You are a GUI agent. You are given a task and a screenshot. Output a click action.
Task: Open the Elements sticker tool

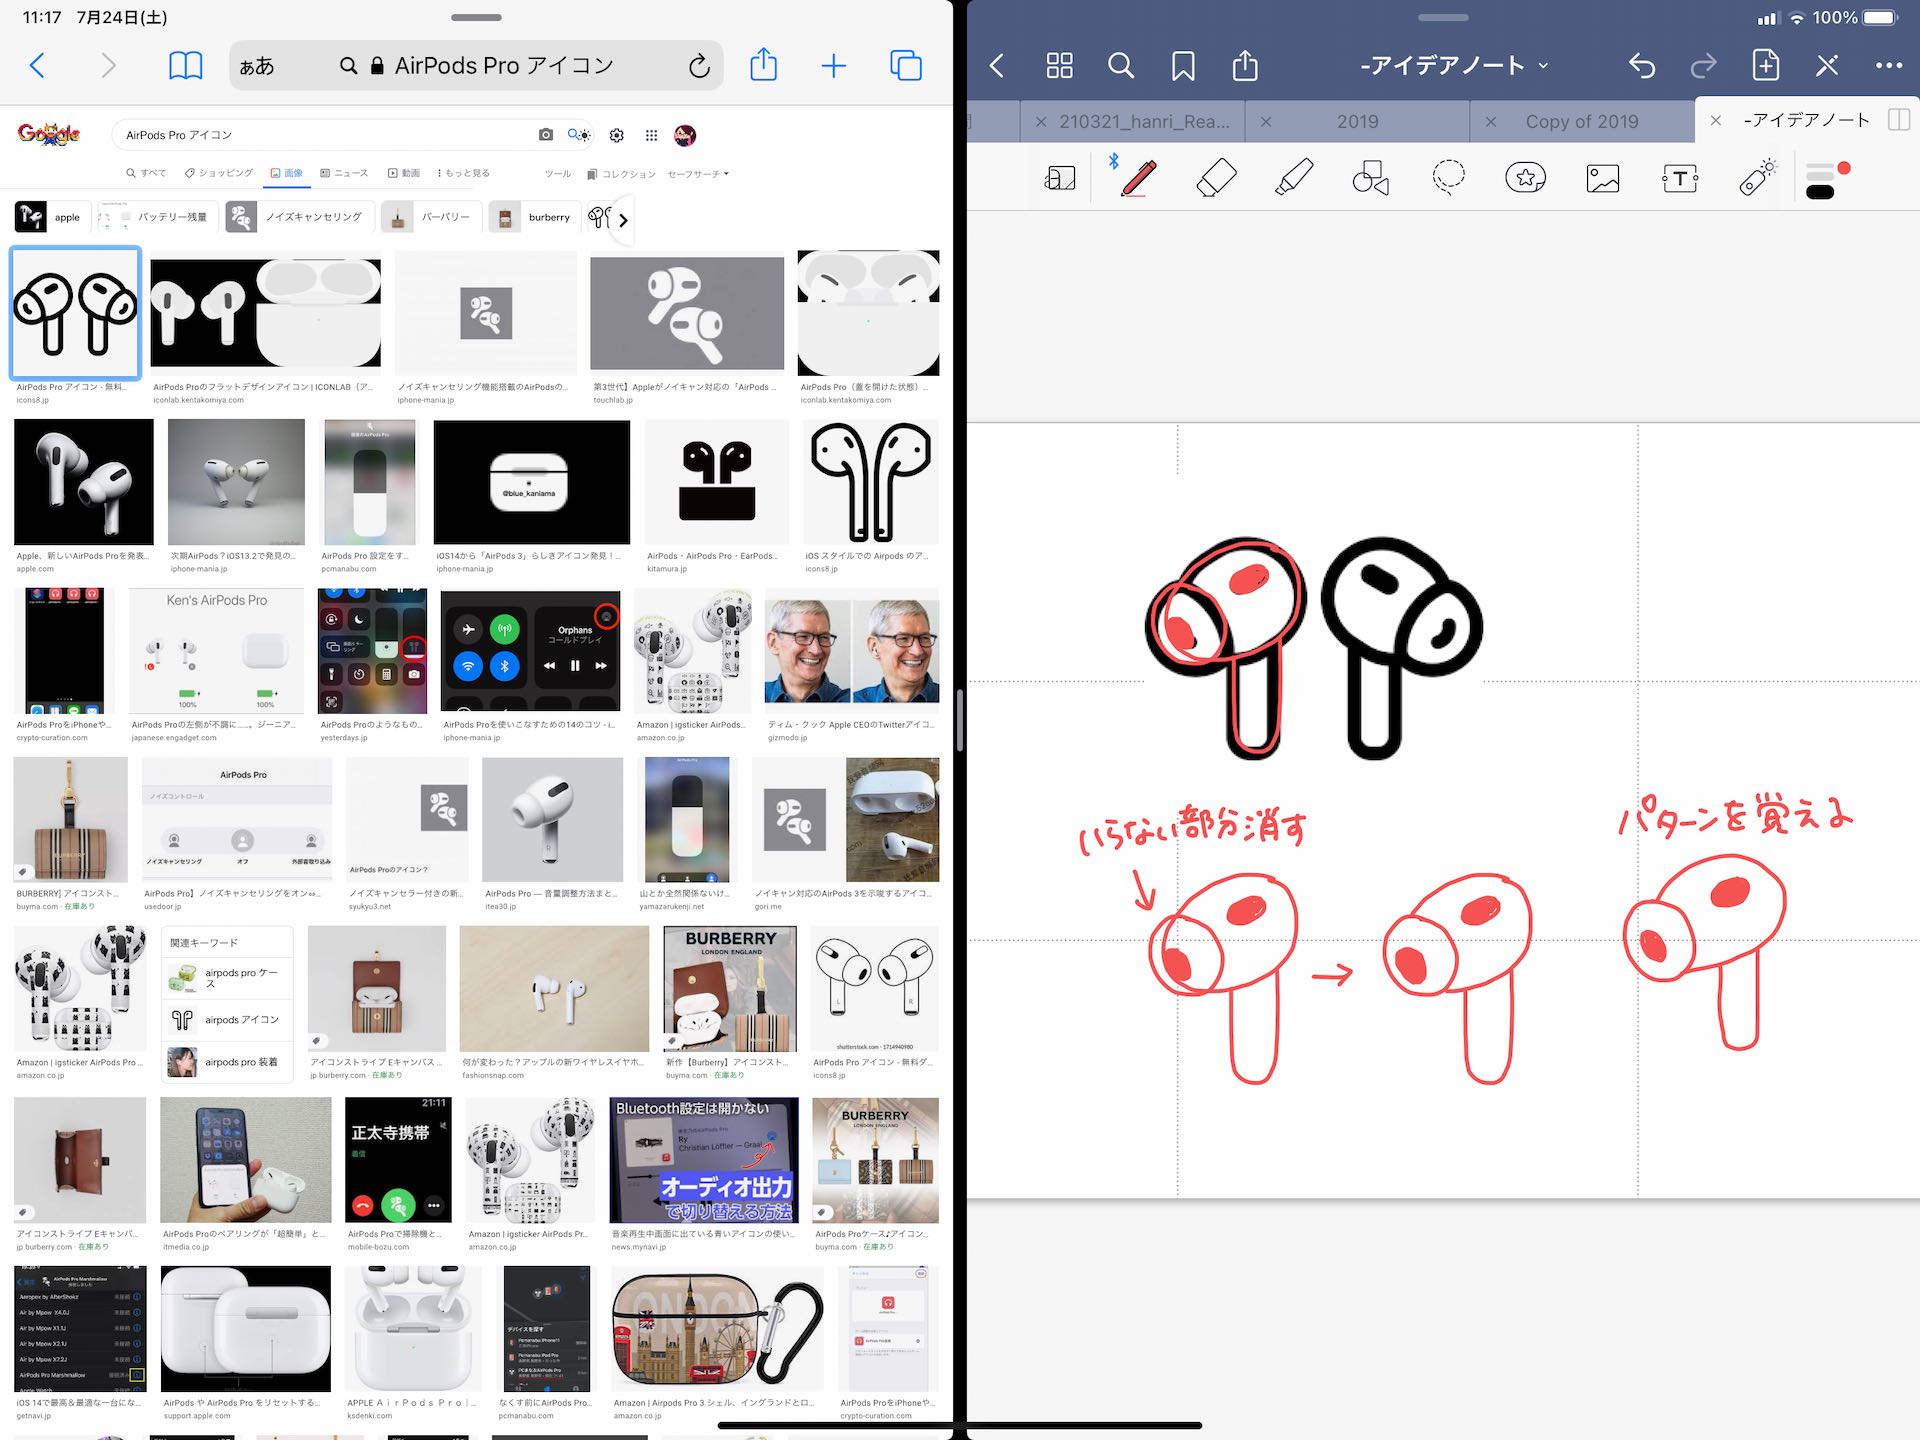pos(1525,178)
